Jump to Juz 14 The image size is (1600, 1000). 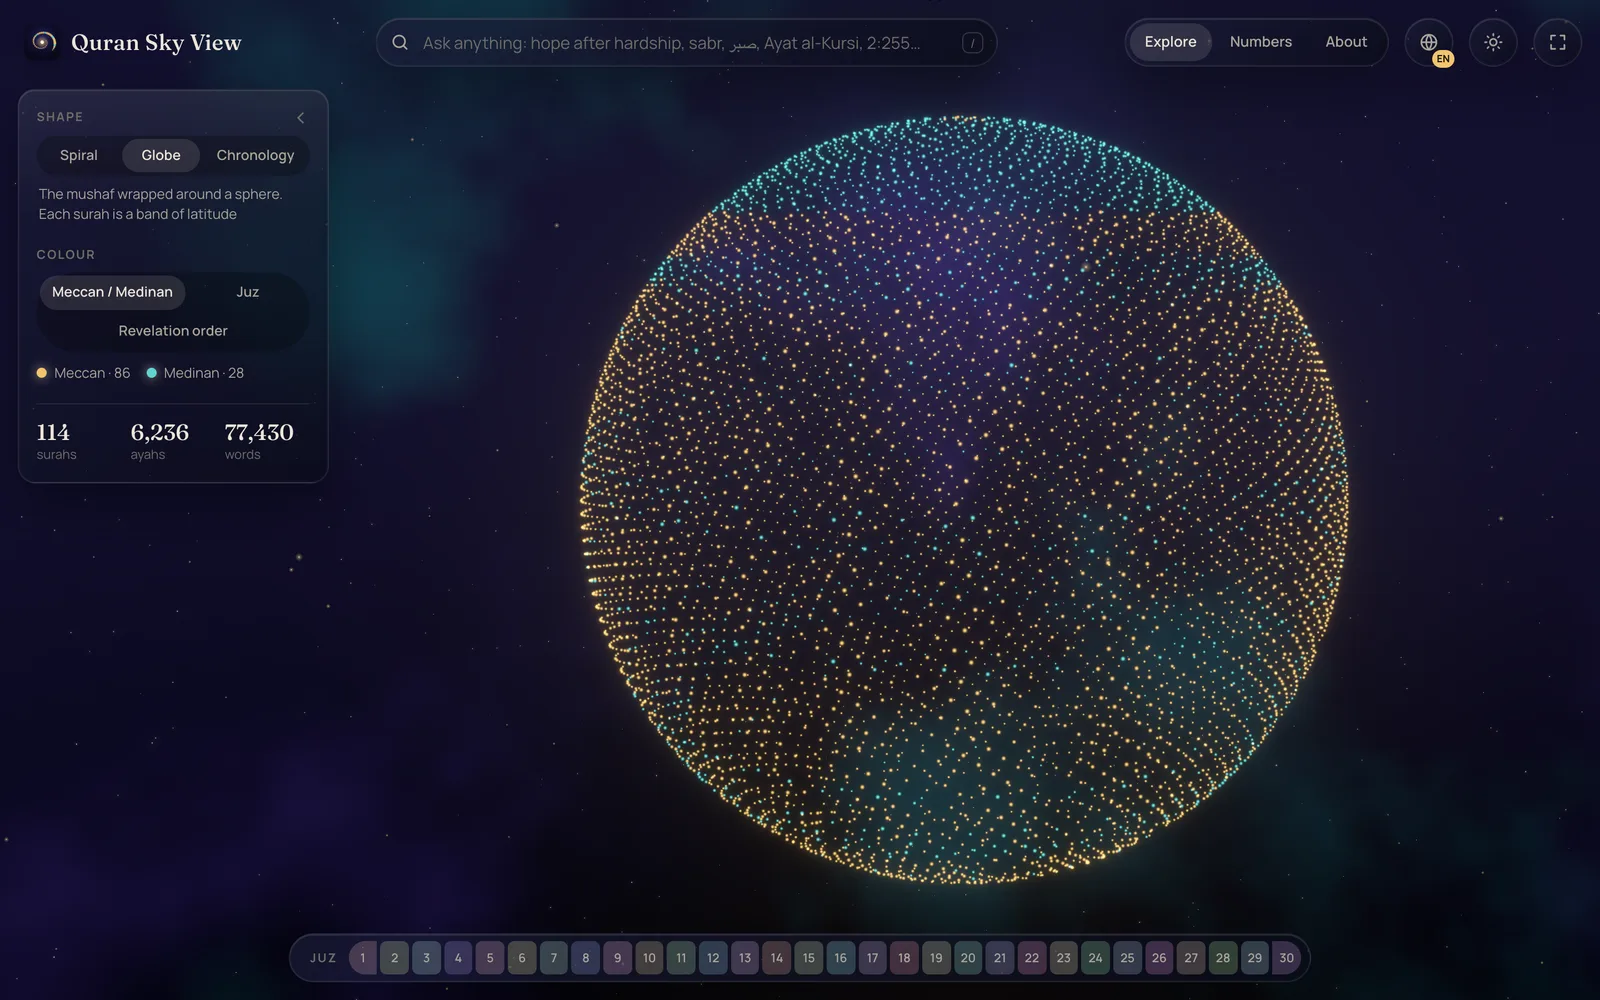(x=777, y=958)
